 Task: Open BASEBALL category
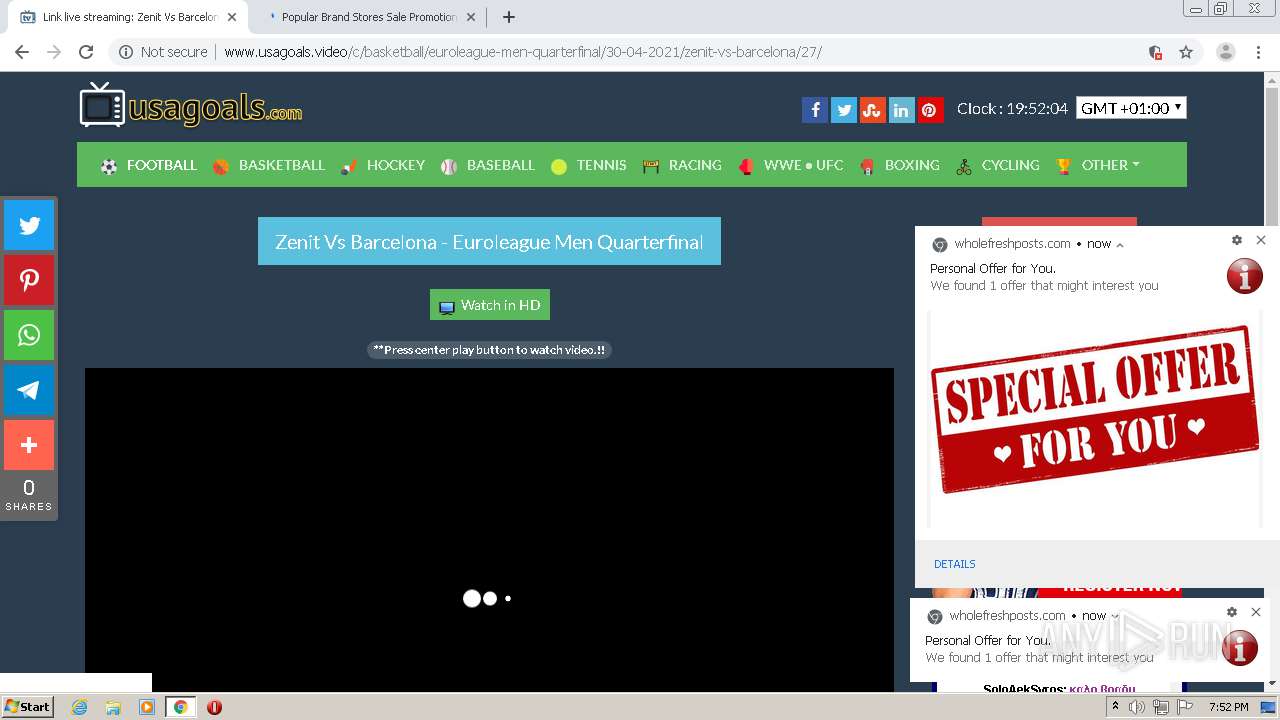coord(488,165)
